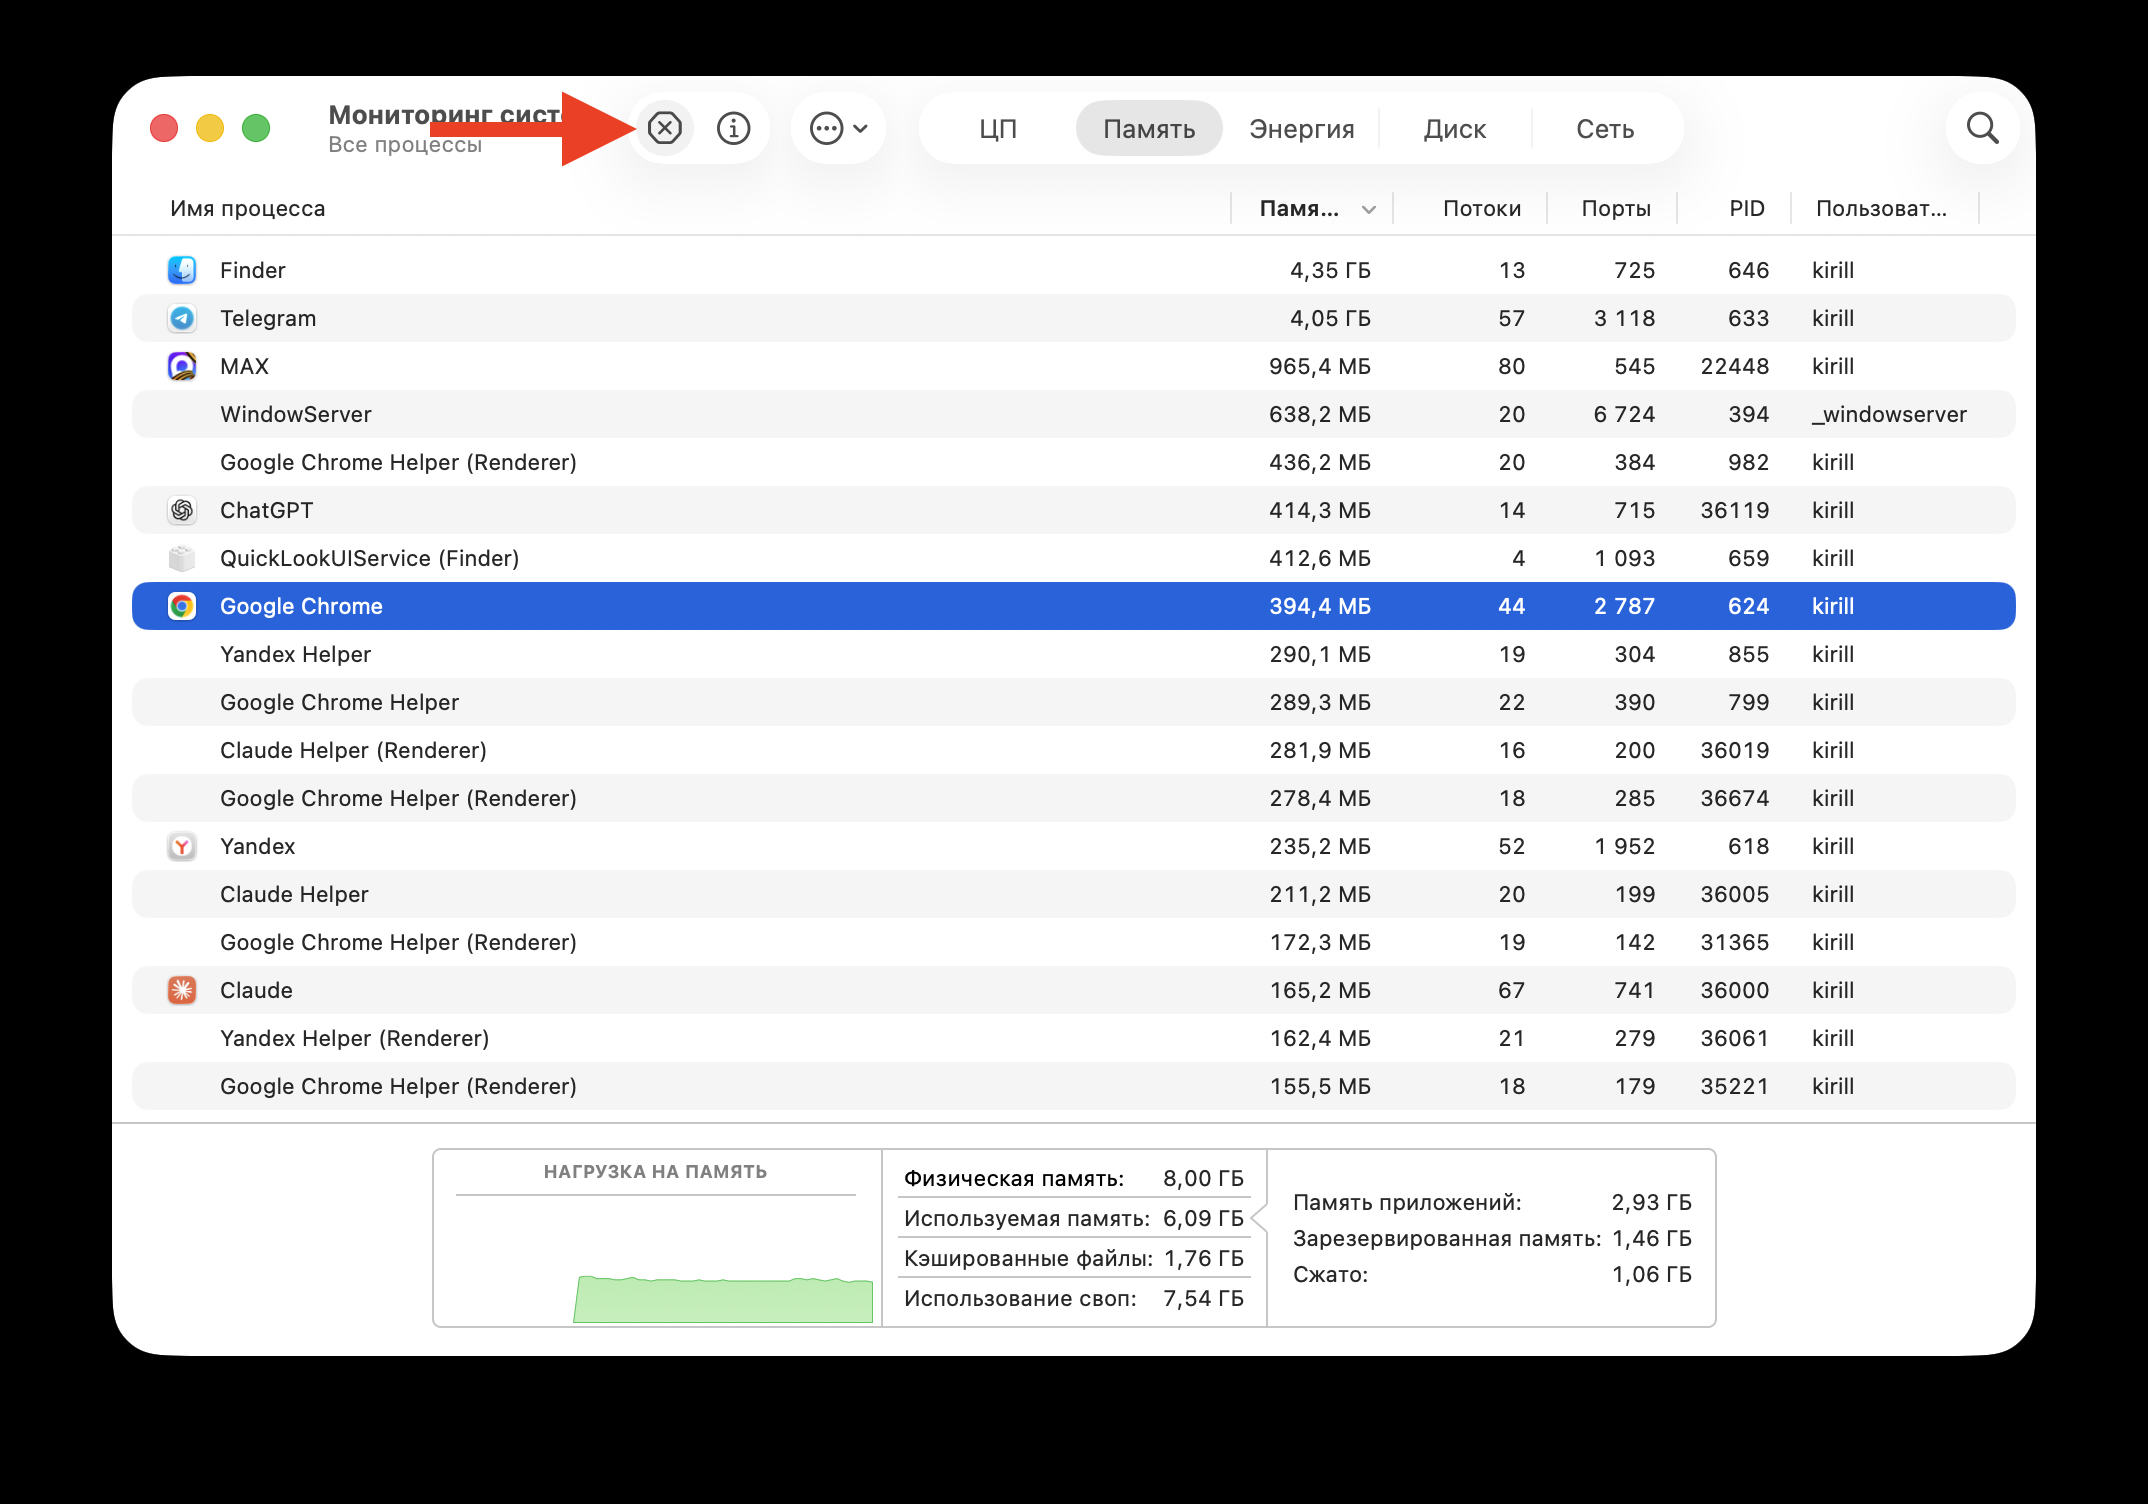Image resolution: width=2148 pixels, height=1504 pixels.
Task: Select the Claude Helper (Renderer) row
Action: [x=1073, y=750]
